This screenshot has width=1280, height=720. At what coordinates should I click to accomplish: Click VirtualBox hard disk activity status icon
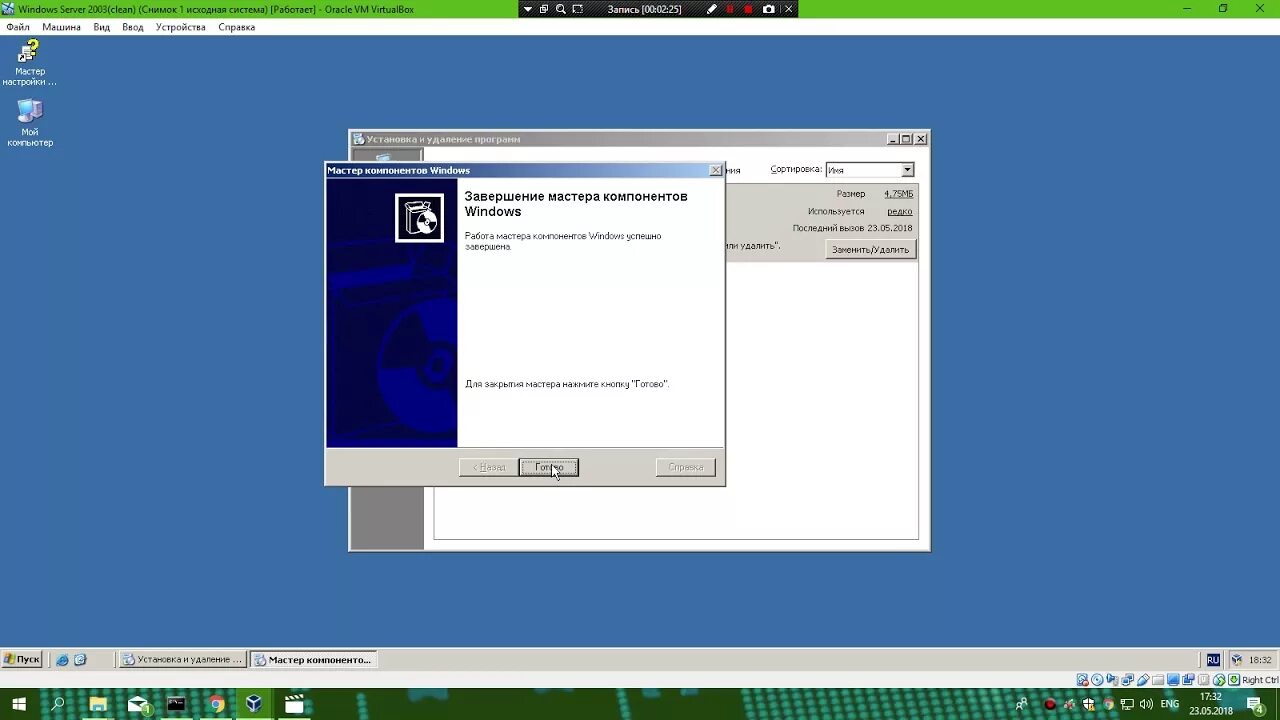click(x=1082, y=680)
